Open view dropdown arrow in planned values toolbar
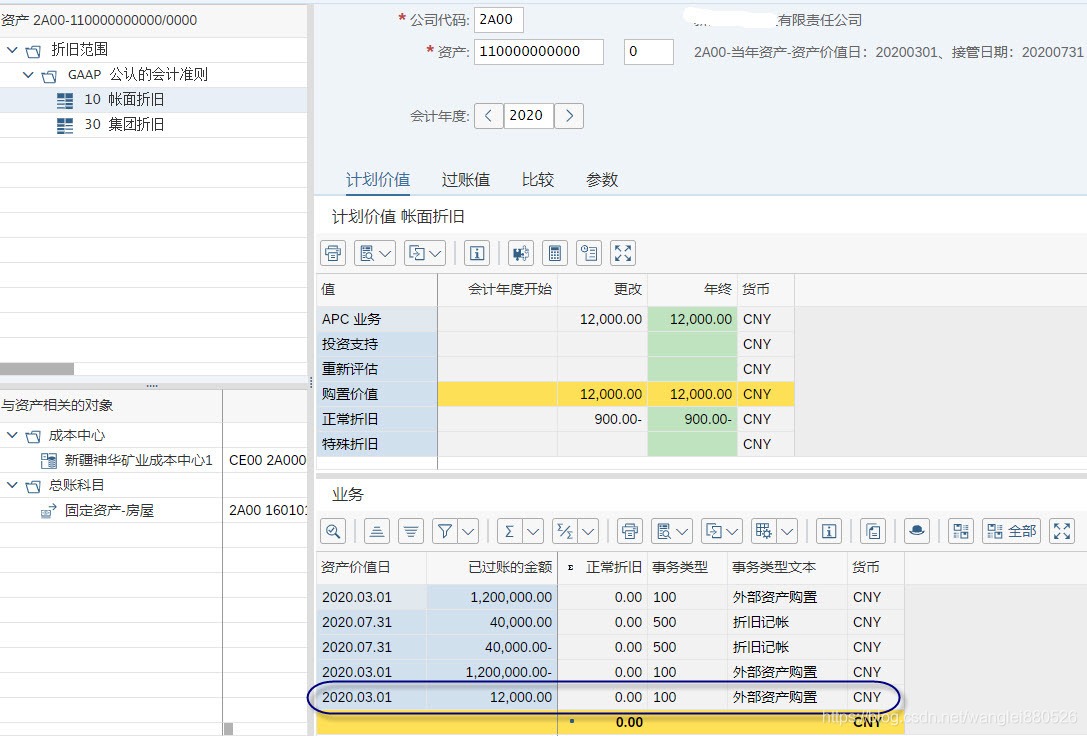The height and width of the screenshot is (736, 1087). click(x=386, y=254)
